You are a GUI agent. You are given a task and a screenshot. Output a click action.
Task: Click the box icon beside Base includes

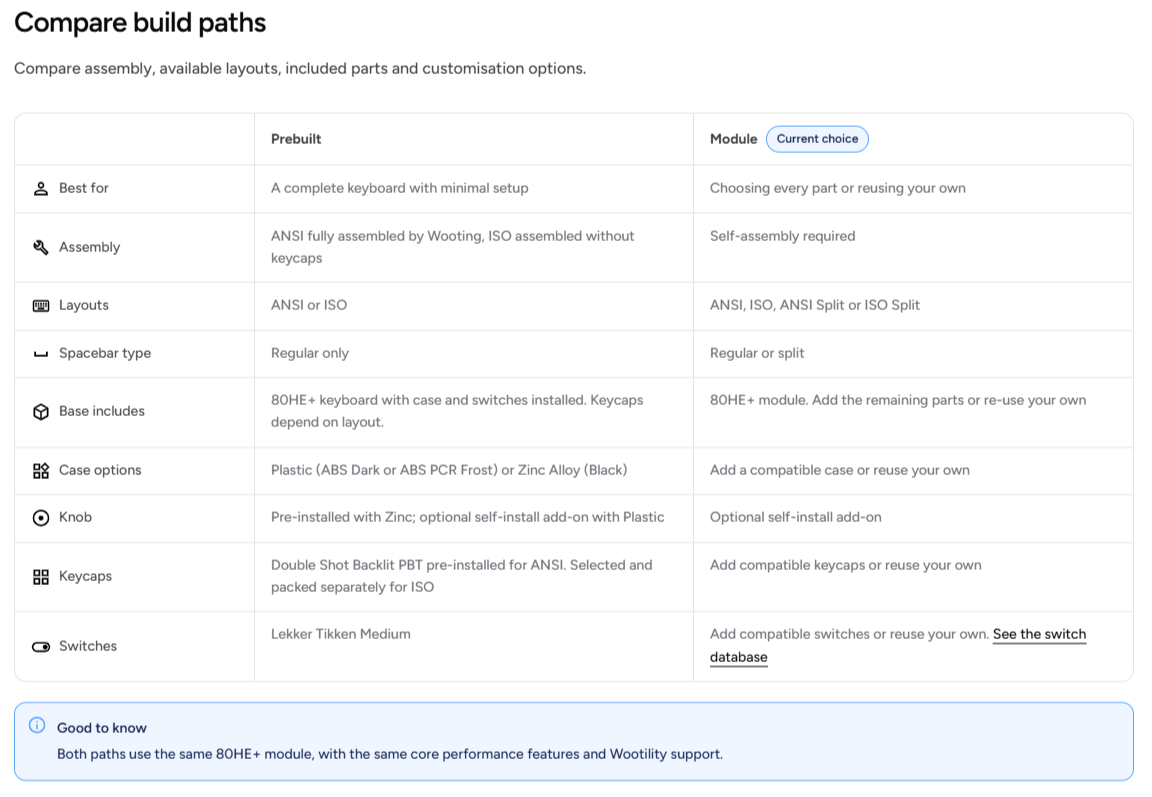coord(41,412)
